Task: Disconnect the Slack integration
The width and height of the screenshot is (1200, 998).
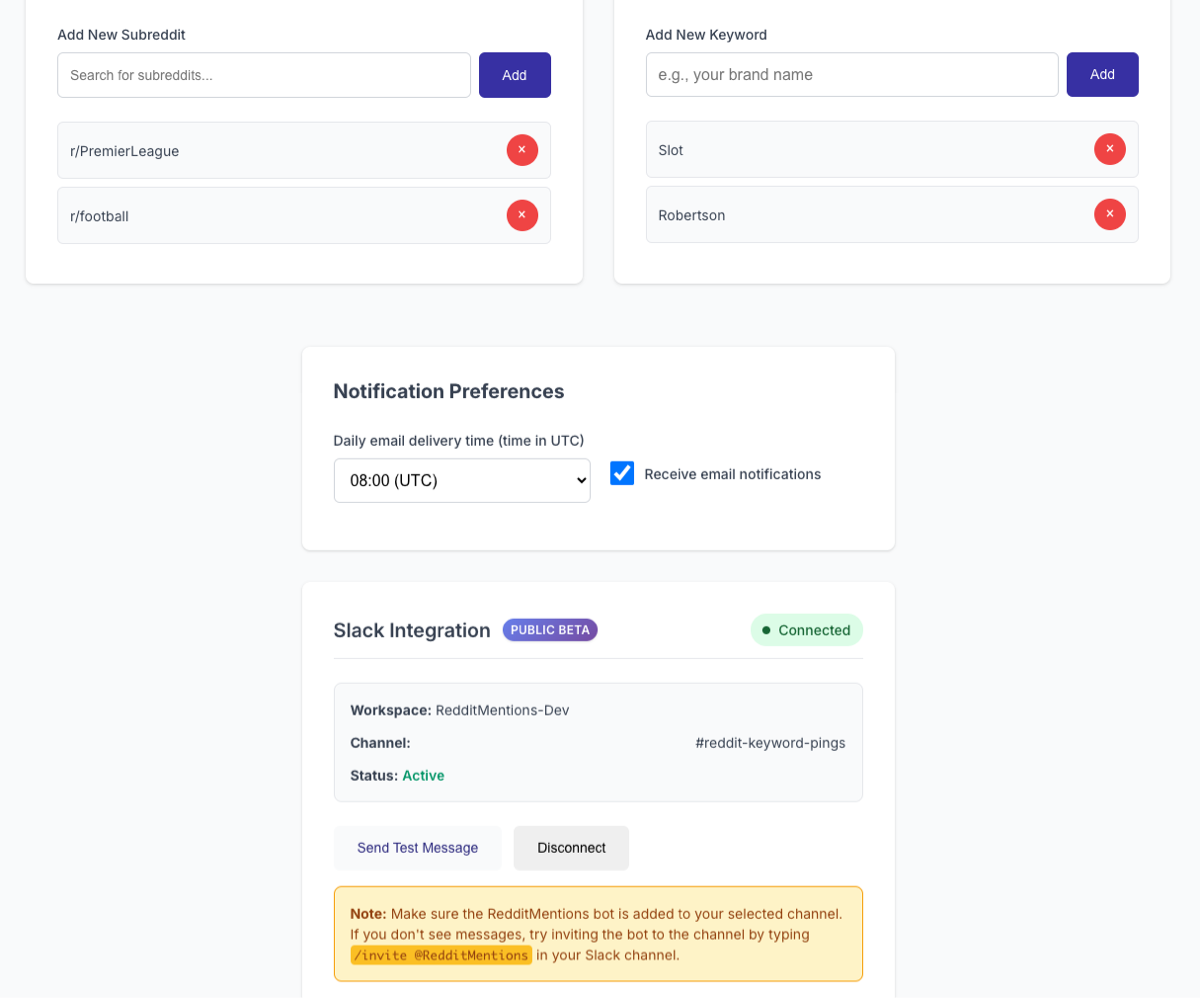Action: tap(570, 847)
